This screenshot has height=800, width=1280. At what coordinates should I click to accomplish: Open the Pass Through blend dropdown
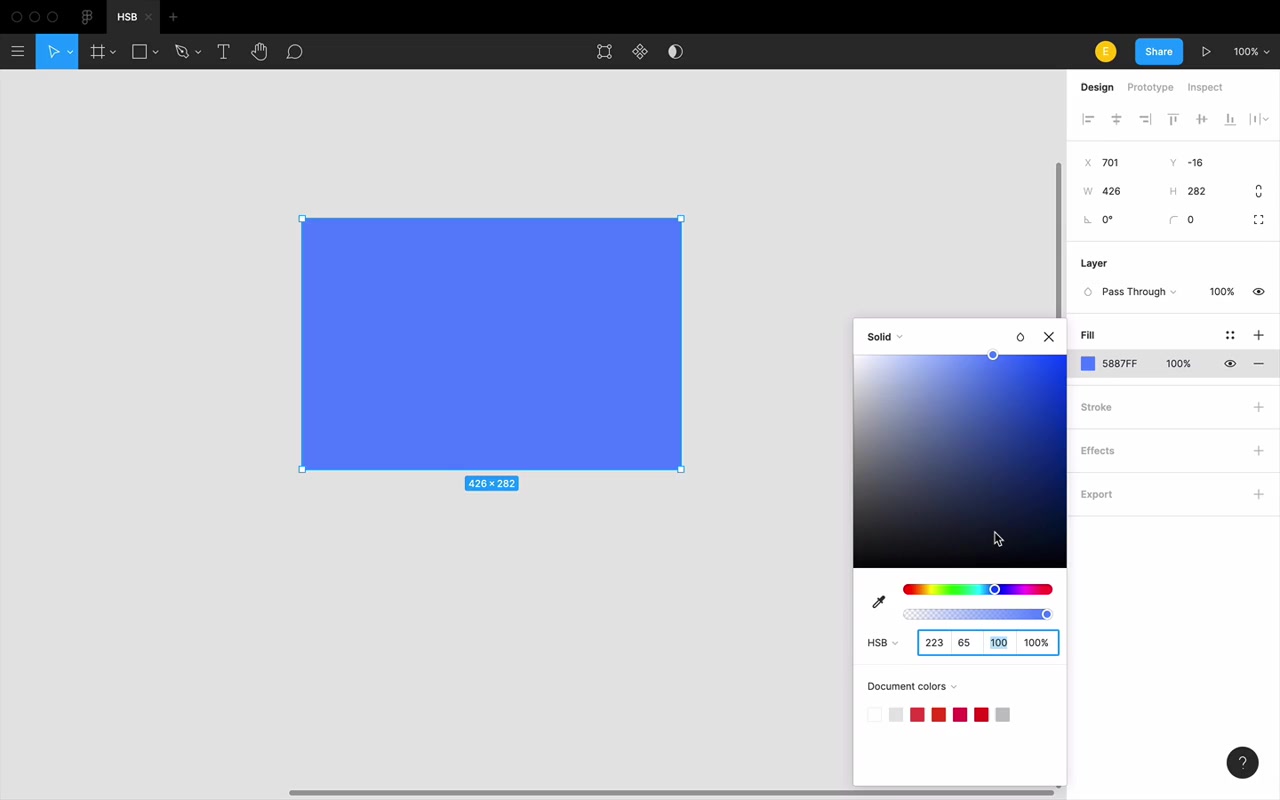1139,292
